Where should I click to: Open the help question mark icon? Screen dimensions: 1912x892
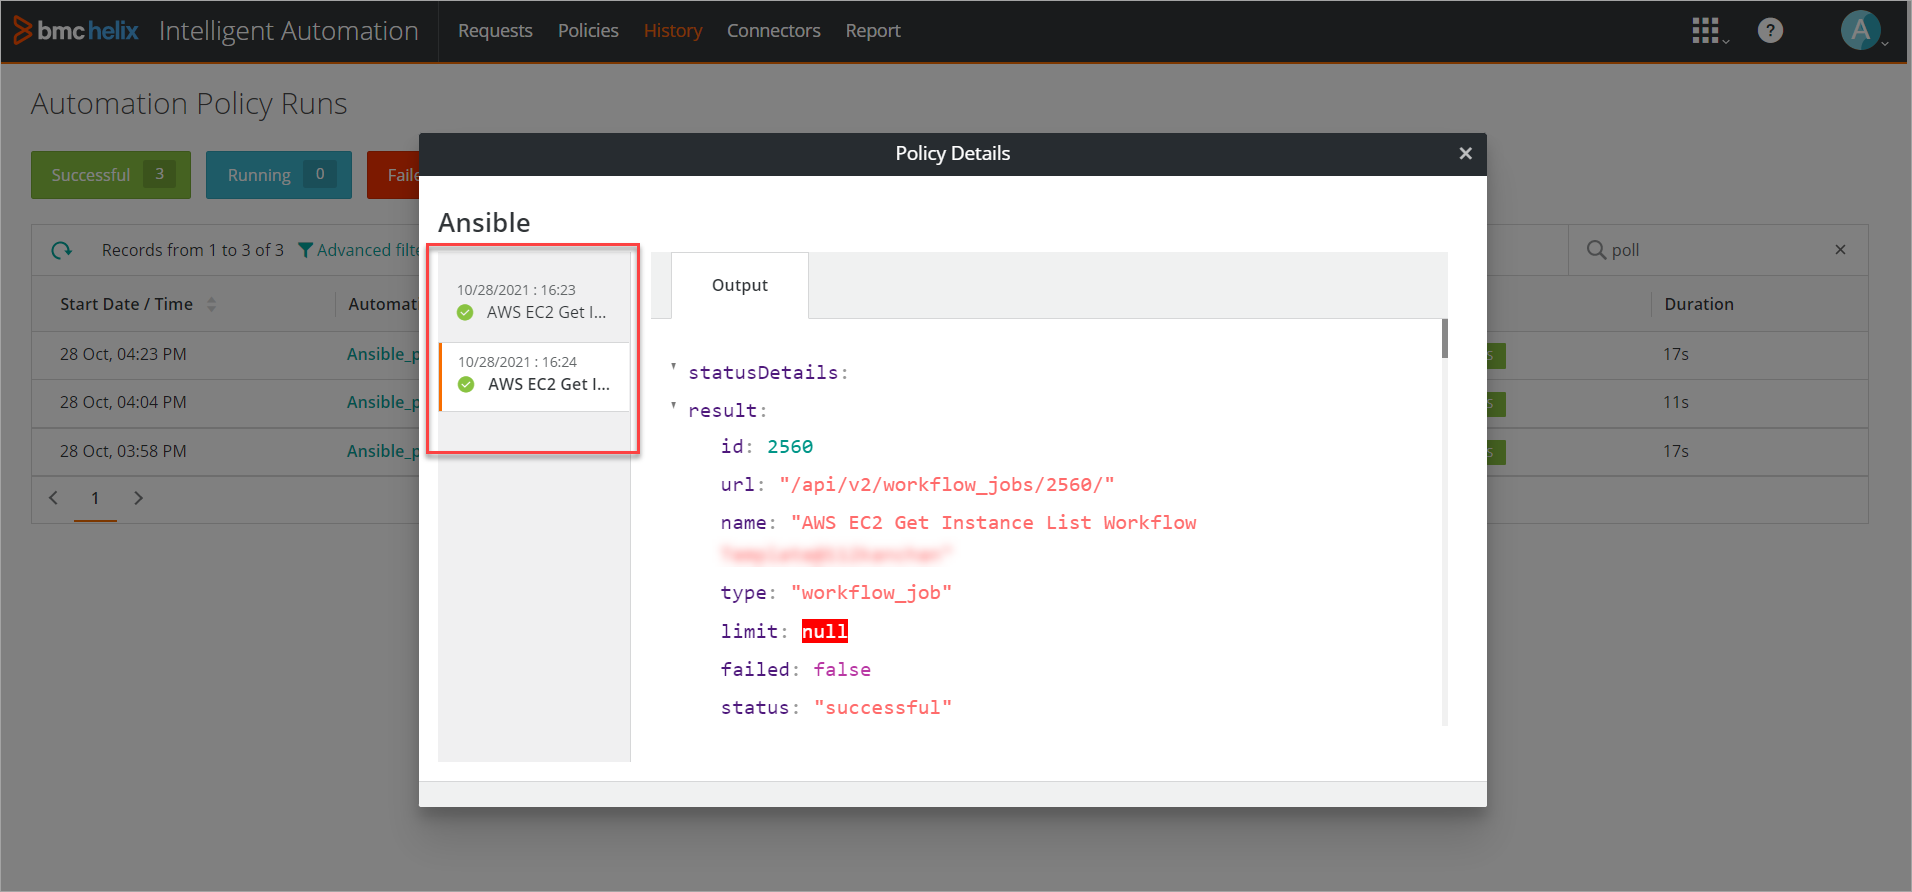coord(1770,31)
